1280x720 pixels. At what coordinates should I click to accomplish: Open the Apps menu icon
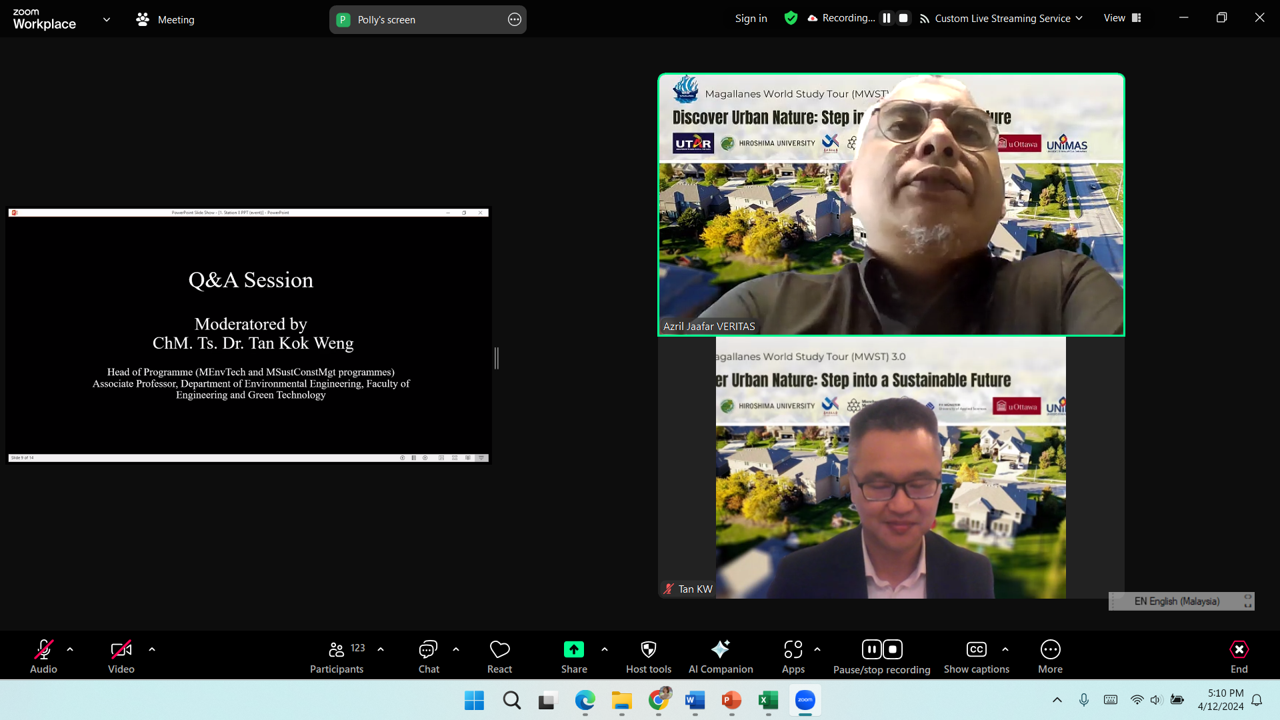pyautogui.click(x=793, y=656)
